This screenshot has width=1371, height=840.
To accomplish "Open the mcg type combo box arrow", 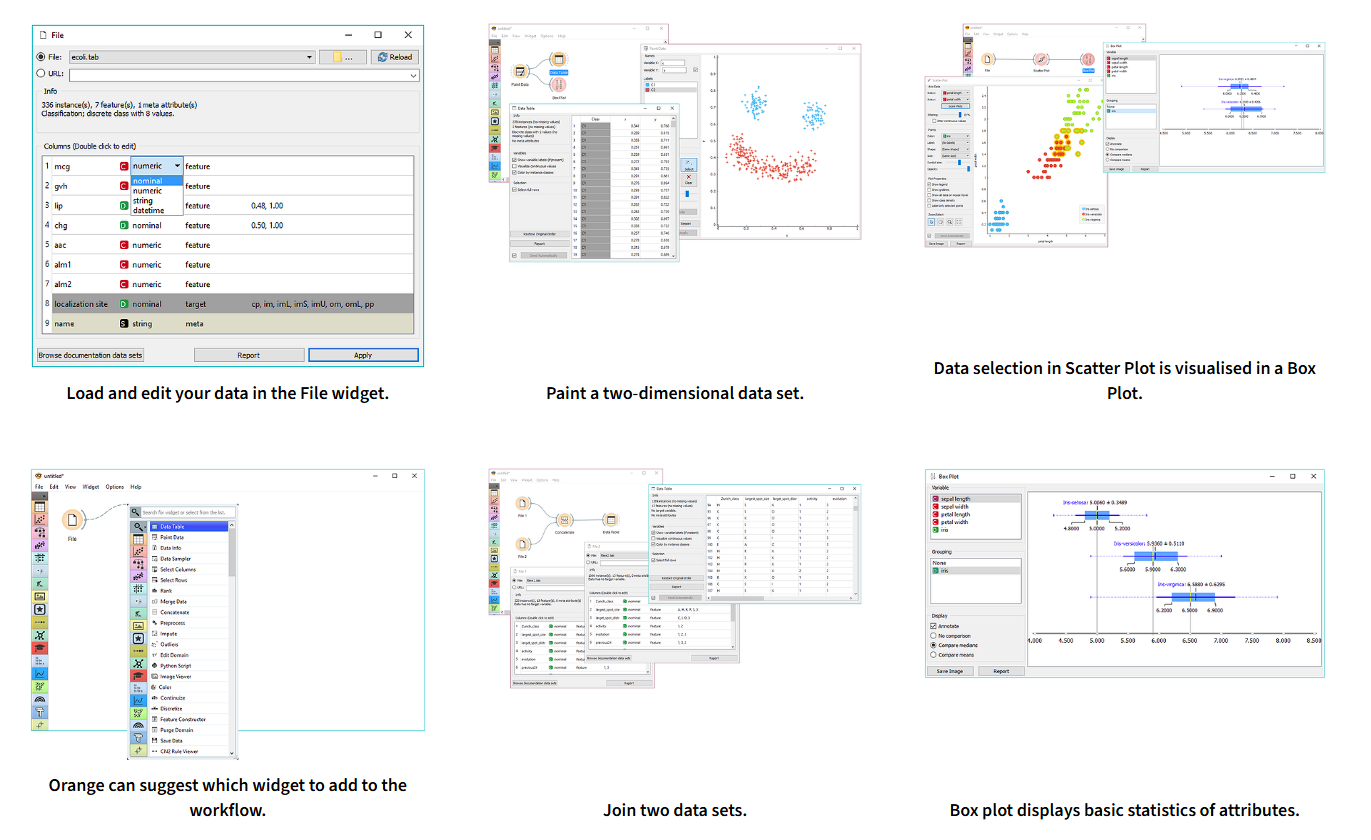I will (177, 166).
